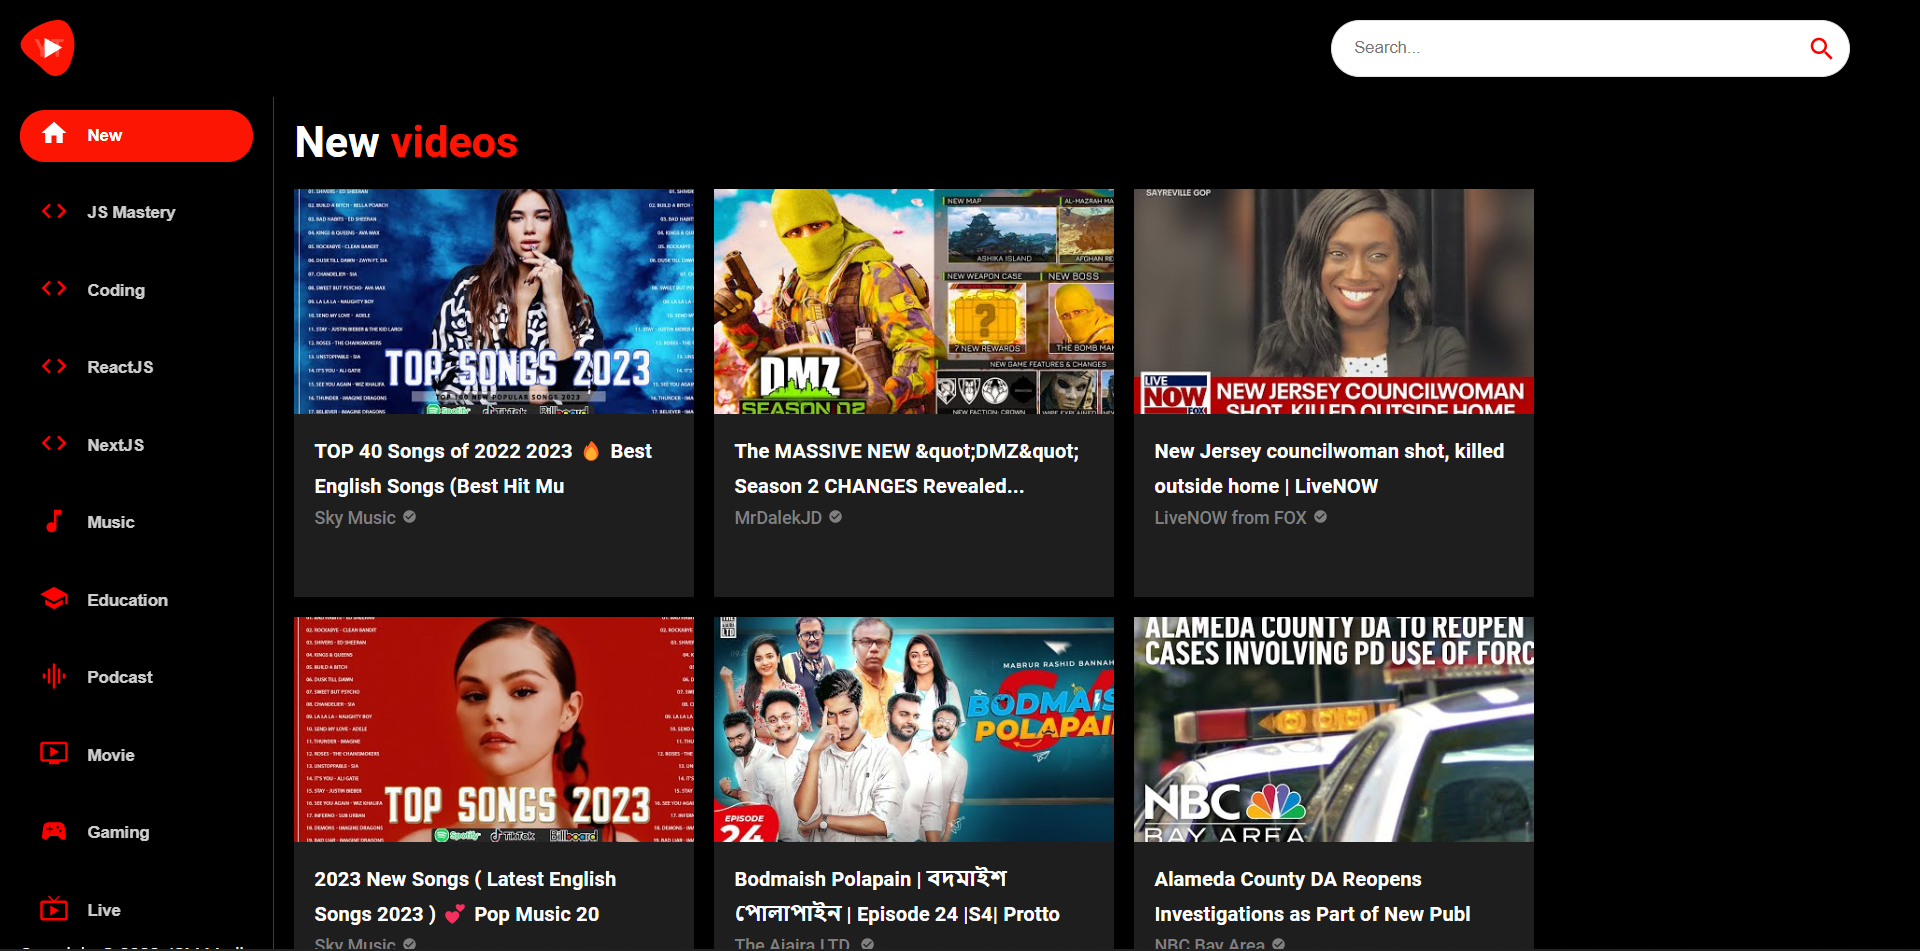Click the code icon beside Coding

(54, 289)
